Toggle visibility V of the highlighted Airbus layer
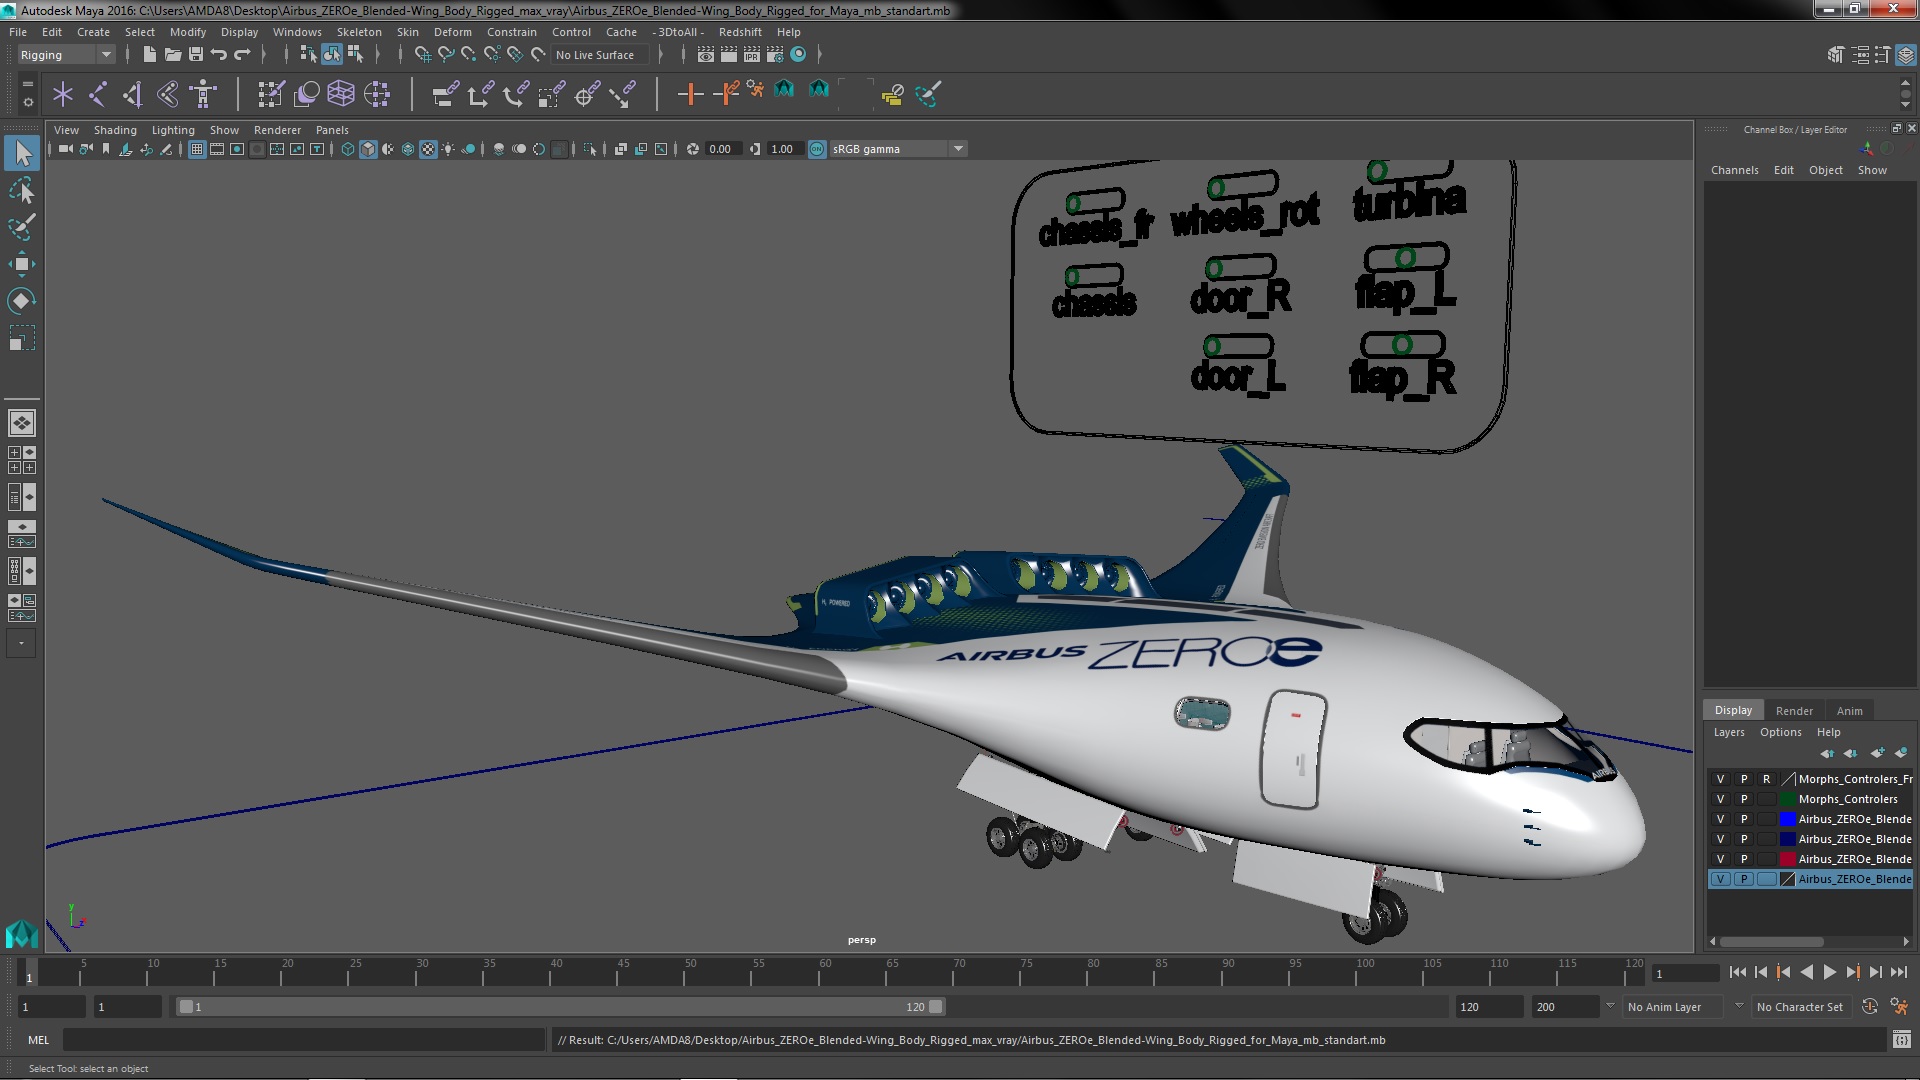 click(x=1720, y=879)
